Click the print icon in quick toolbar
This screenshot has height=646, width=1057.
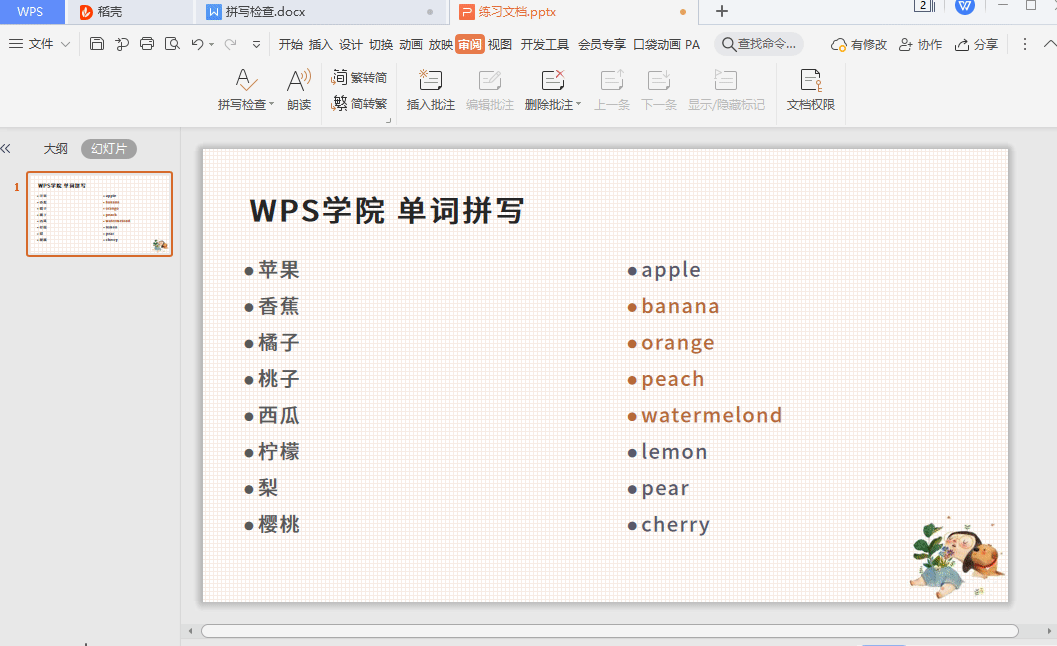[147, 44]
